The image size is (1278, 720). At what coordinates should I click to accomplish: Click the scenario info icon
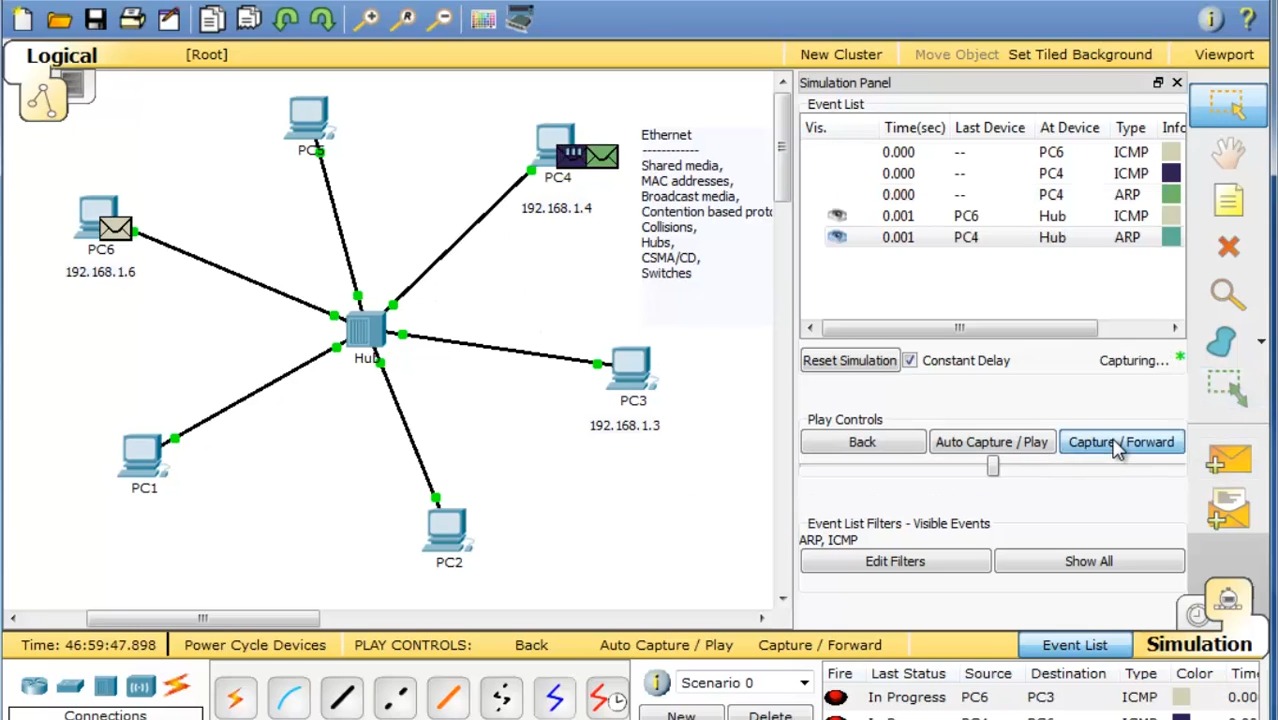657,683
